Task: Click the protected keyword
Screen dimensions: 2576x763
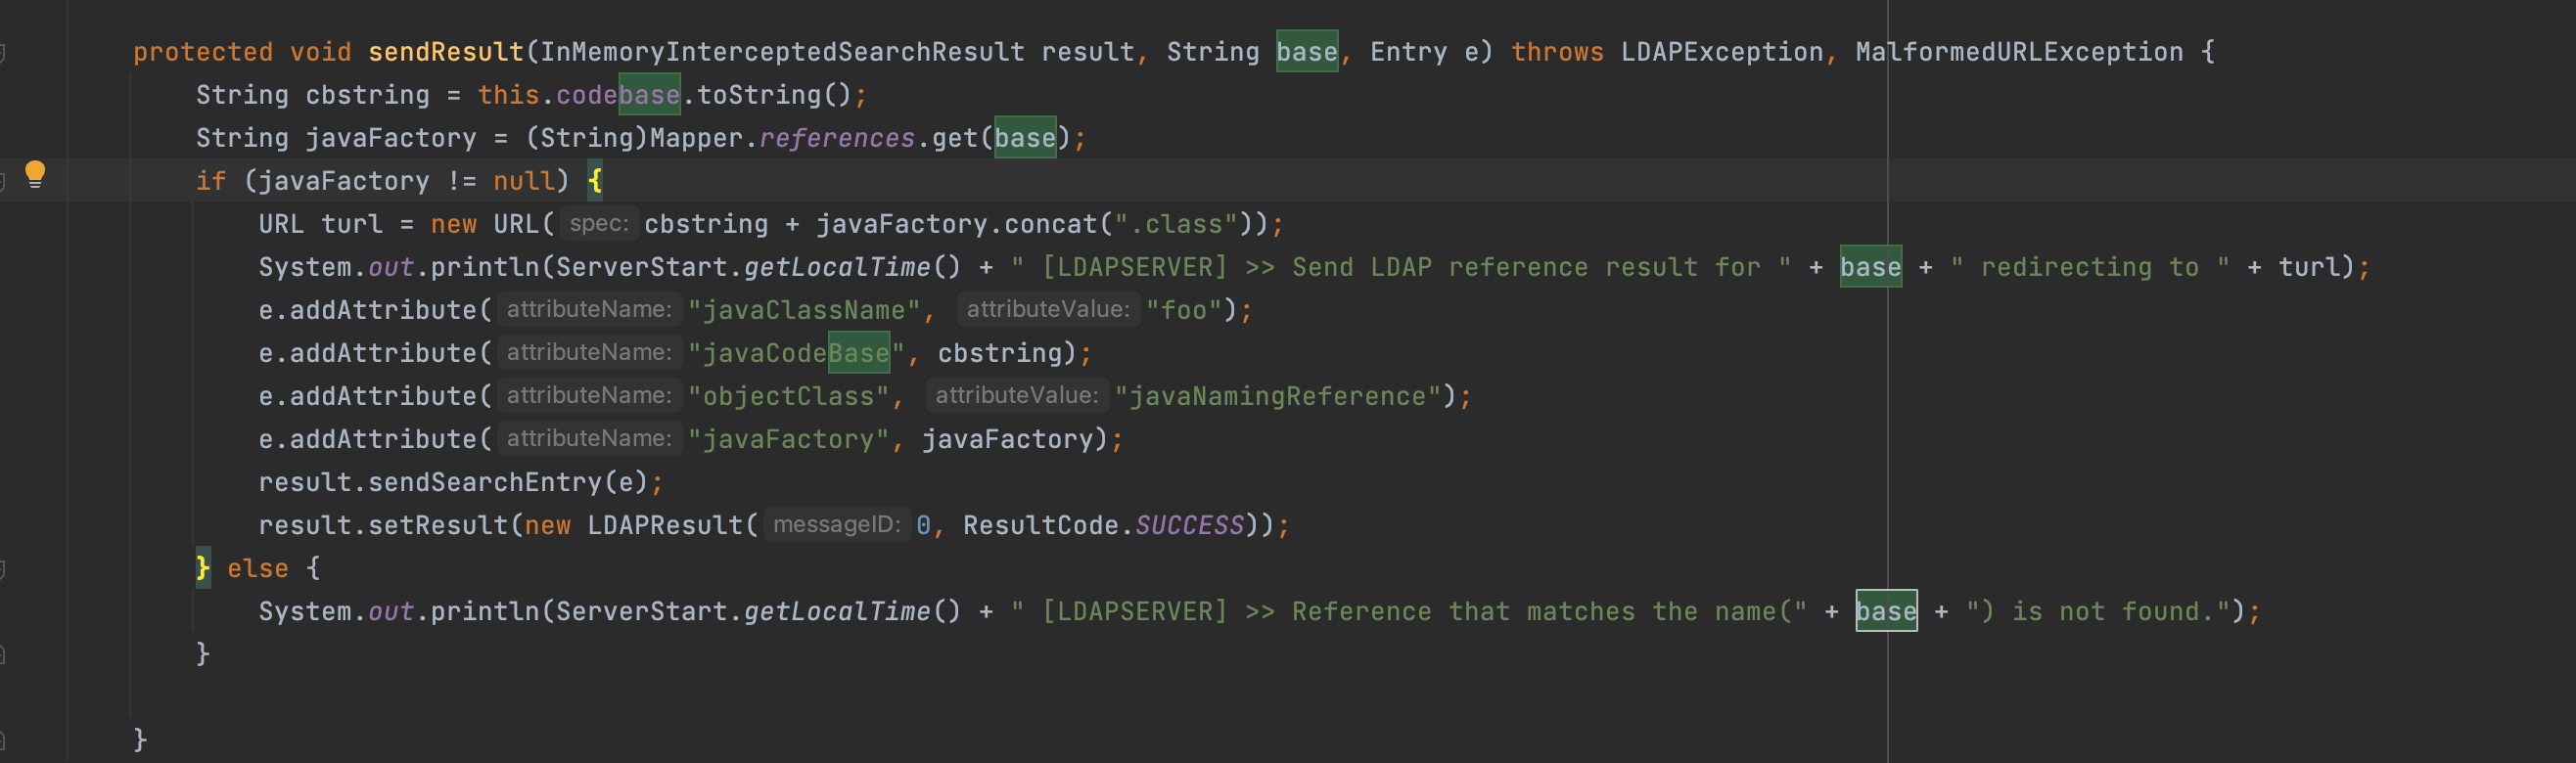Action: pyautogui.click(x=203, y=52)
